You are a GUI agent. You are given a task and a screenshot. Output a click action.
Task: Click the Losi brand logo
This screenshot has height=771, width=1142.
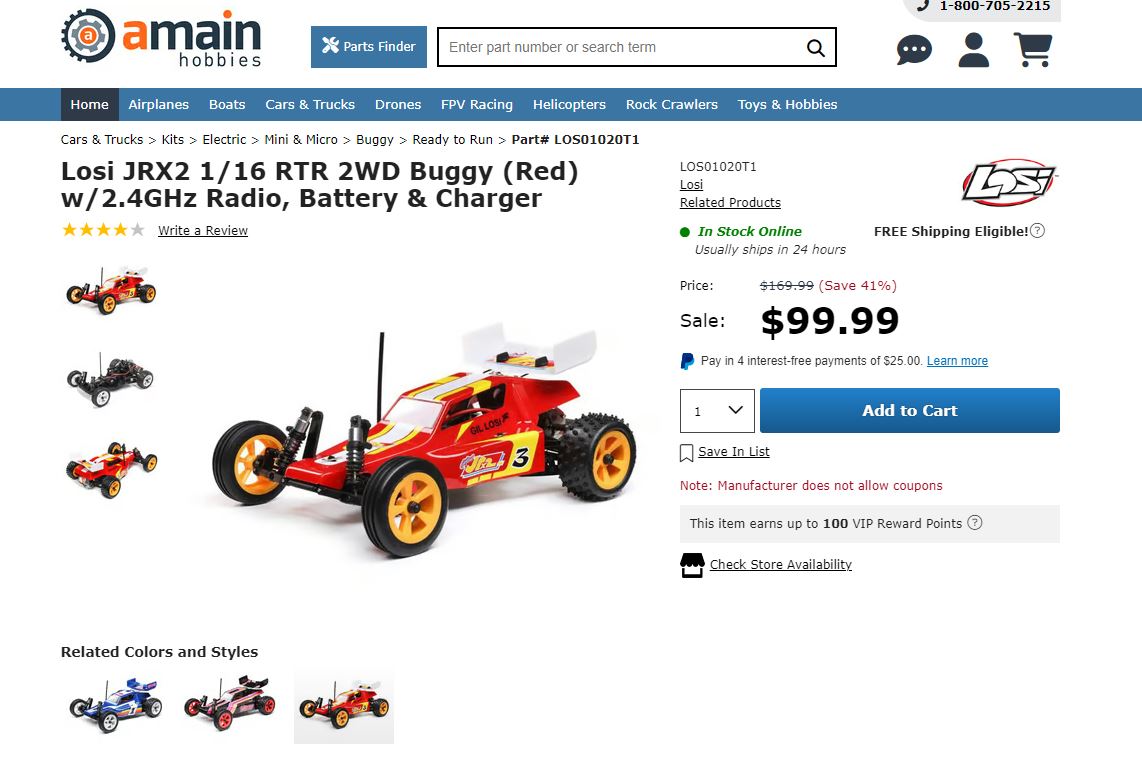click(x=1009, y=182)
